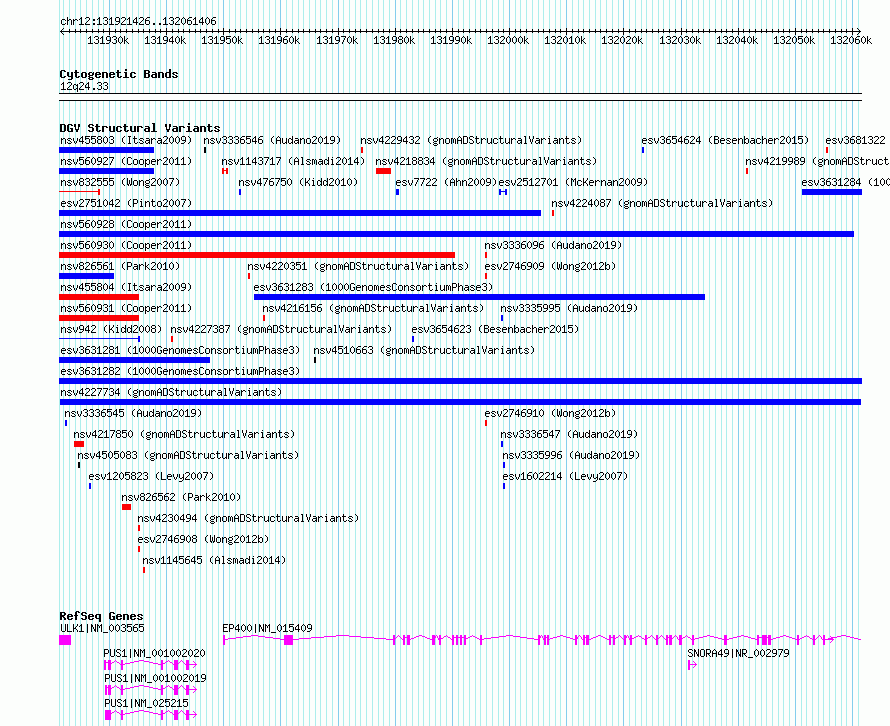Select the nsv560930 (Cooper2011) variant label
890x726 pixels.
click(x=126, y=245)
